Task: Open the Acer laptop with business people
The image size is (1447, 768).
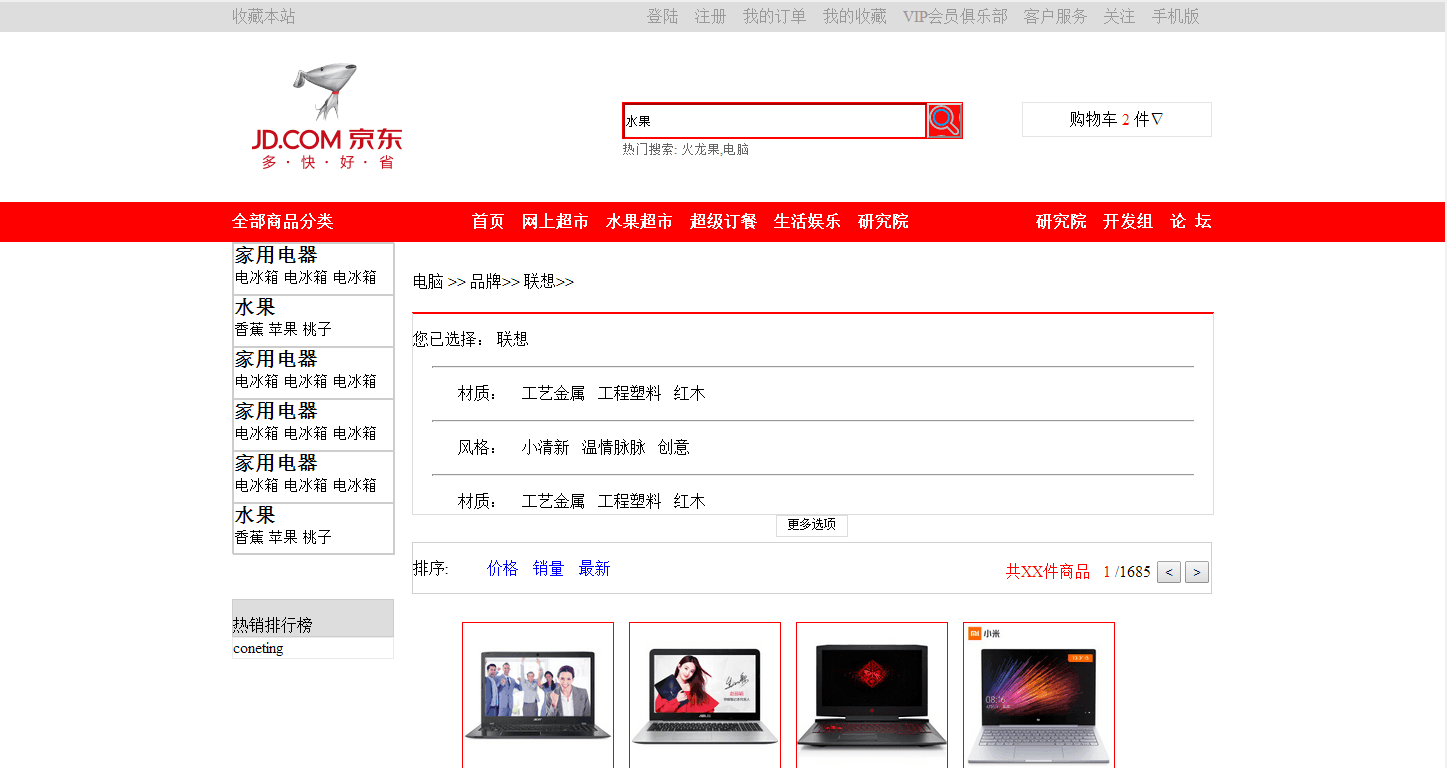Action: click(538, 694)
